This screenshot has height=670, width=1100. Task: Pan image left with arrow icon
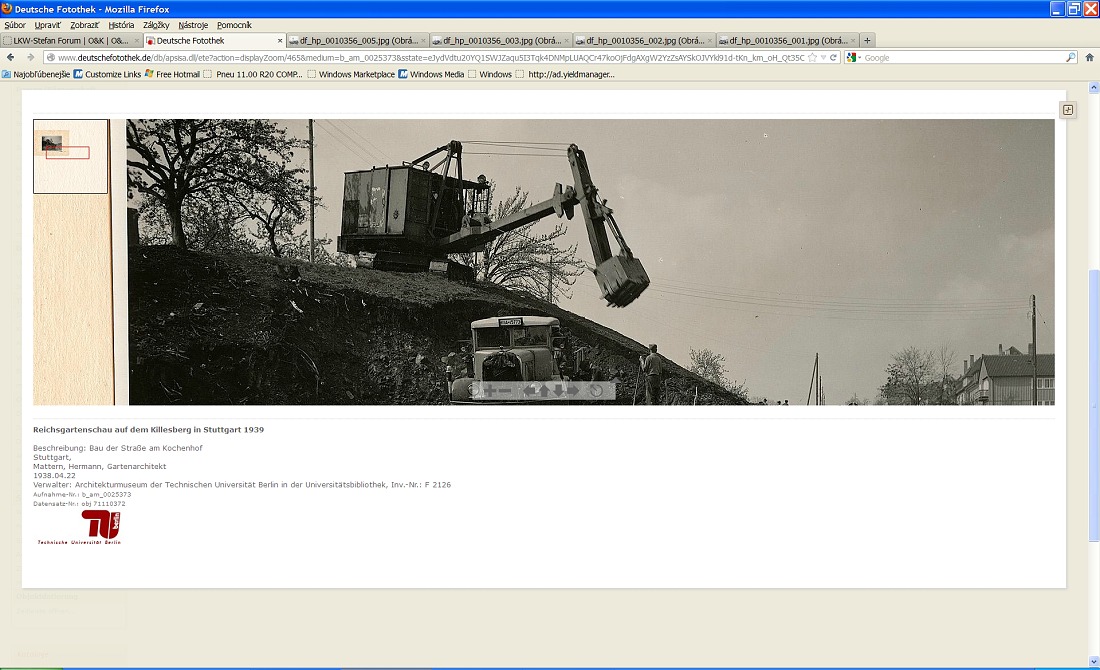[529, 390]
